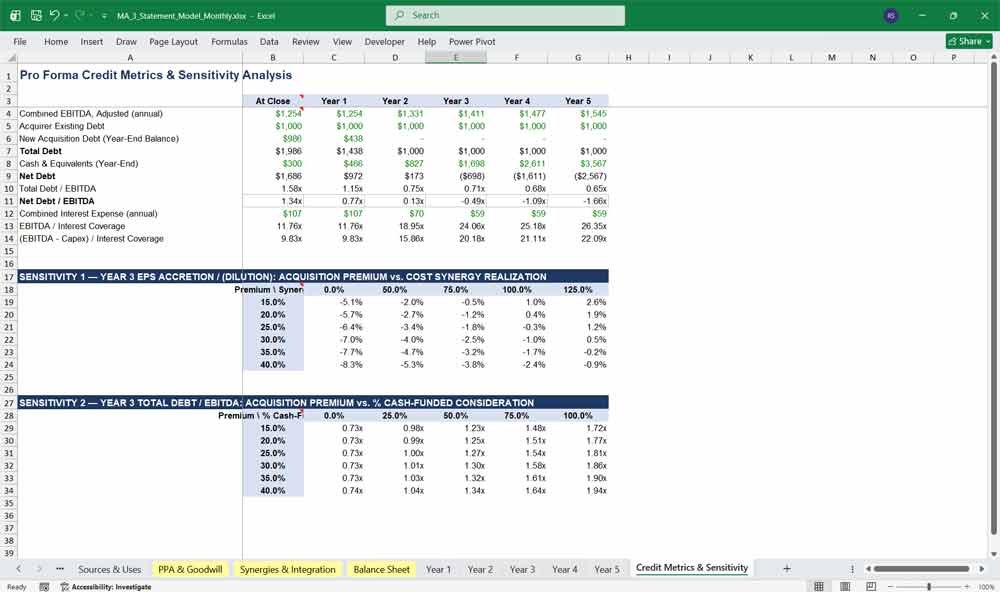The height and width of the screenshot is (592, 1000).
Task: Select Credit Metrics & Sensitivity sheet tab
Action: point(691,568)
